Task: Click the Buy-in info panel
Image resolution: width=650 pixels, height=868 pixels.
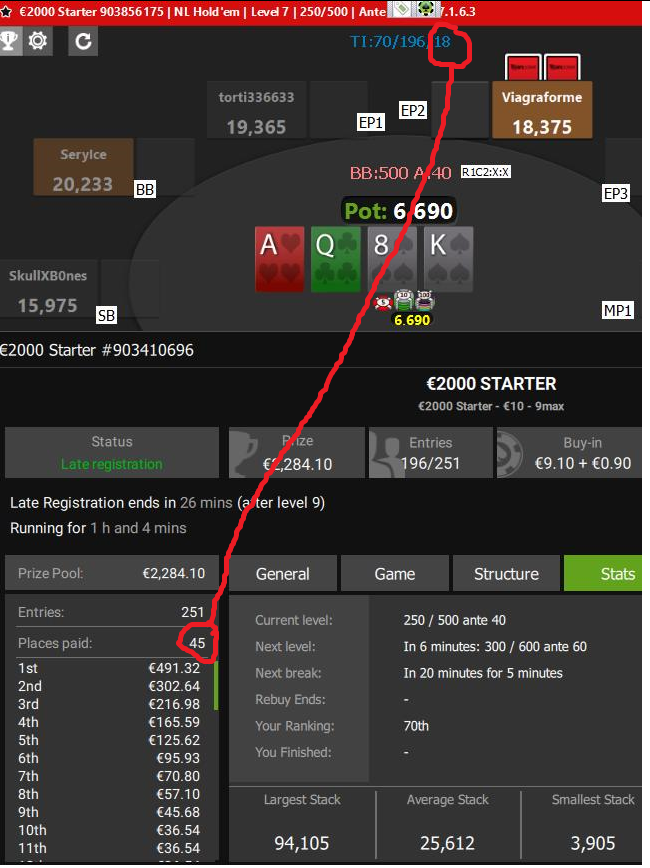Action: click(569, 452)
